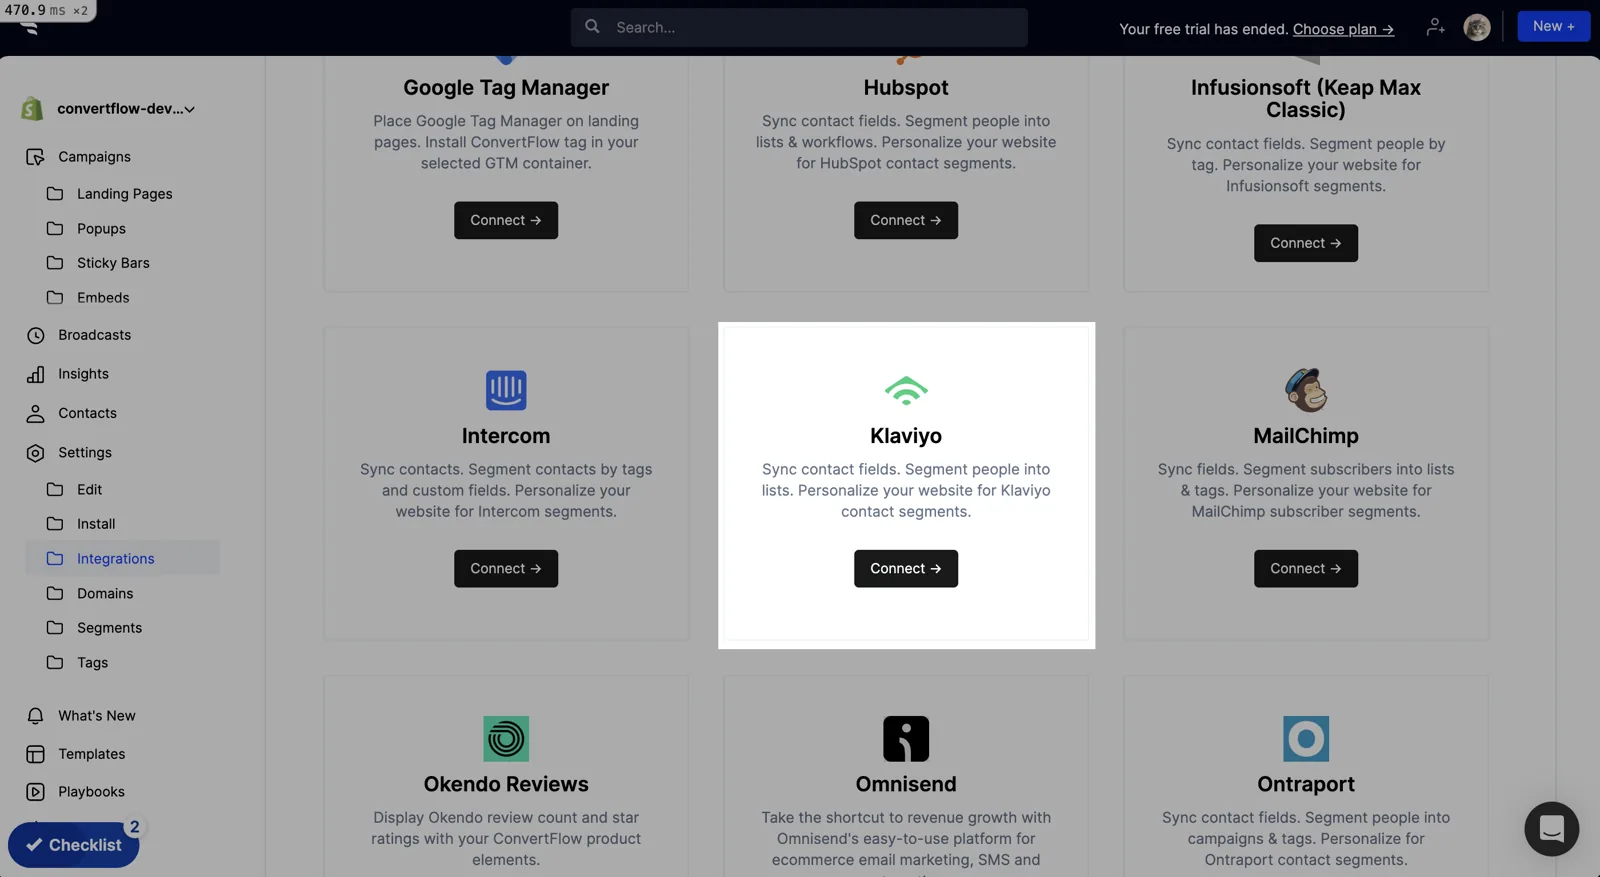
Task: Click the Edit folder icon
Action: click(x=55, y=490)
